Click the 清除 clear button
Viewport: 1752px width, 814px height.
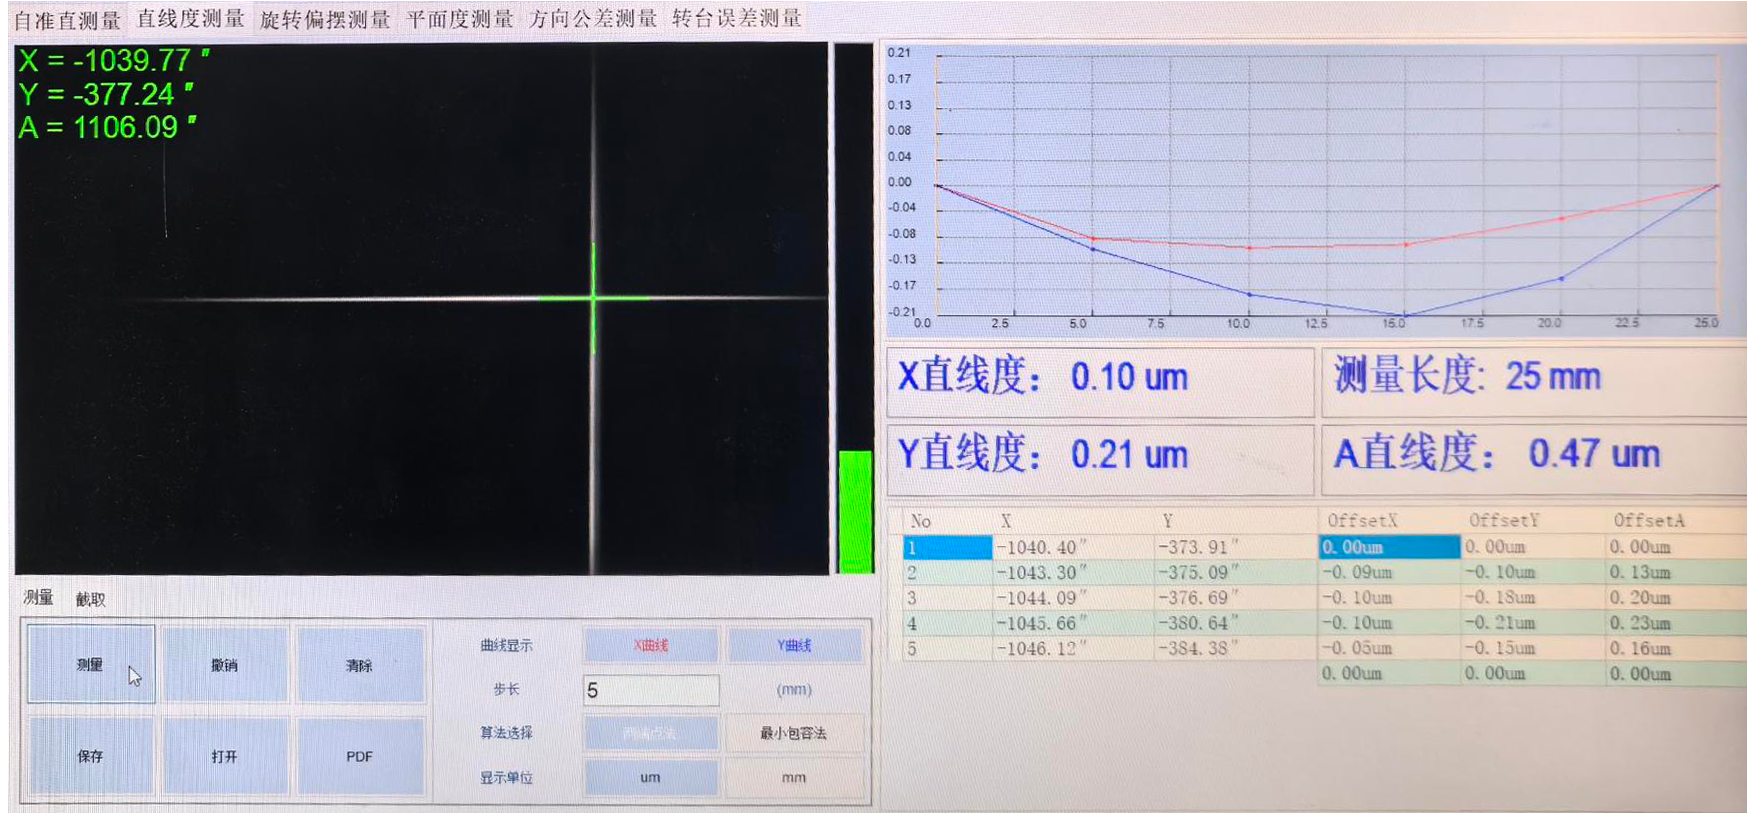[x=359, y=665]
